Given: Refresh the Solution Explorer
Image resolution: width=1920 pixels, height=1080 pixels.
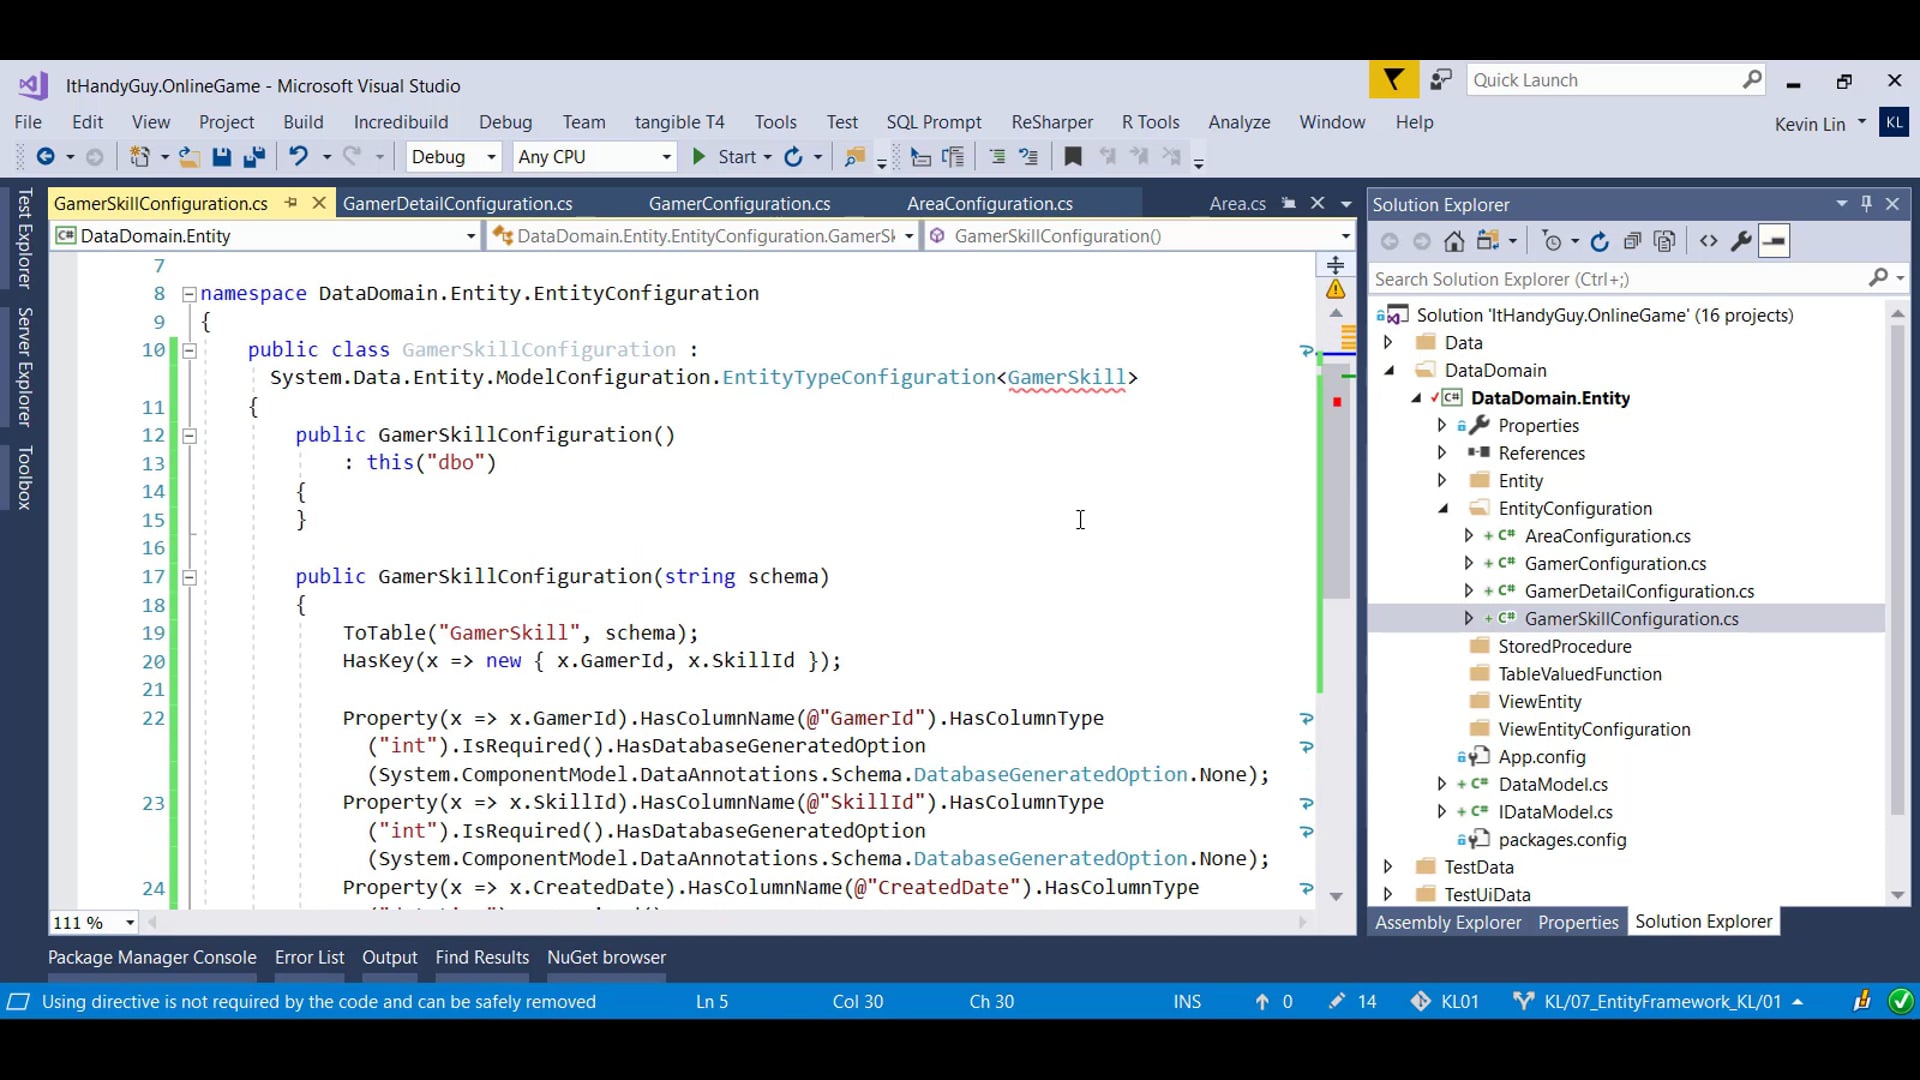Looking at the screenshot, I should [x=1600, y=241].
